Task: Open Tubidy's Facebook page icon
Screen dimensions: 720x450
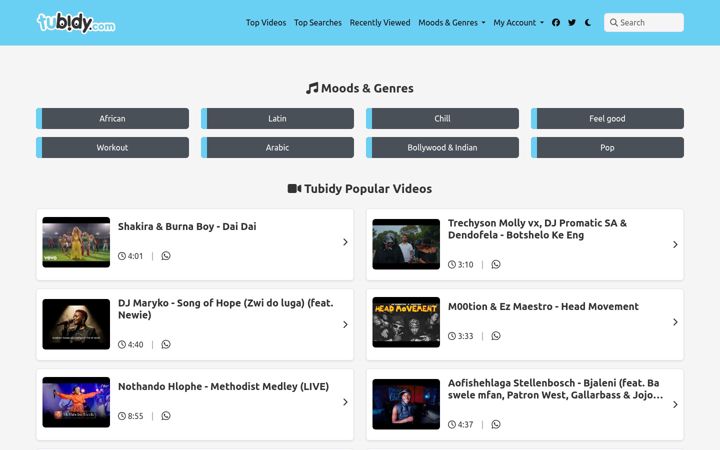Action: pos(556,22)
